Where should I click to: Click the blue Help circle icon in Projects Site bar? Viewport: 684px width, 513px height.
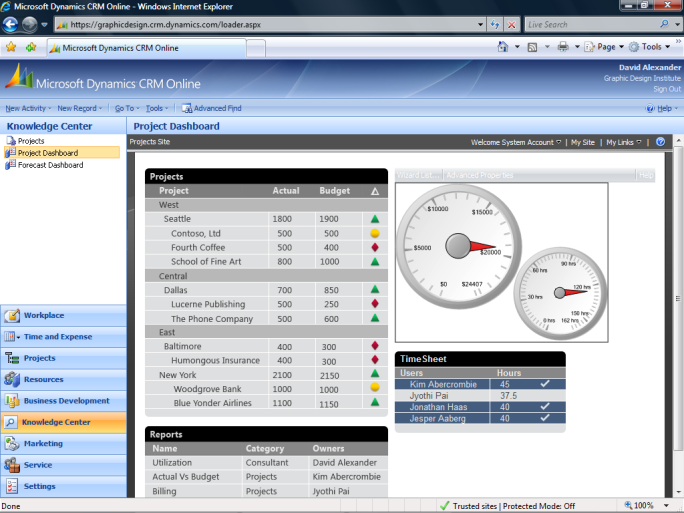click(x=660, y=142)
